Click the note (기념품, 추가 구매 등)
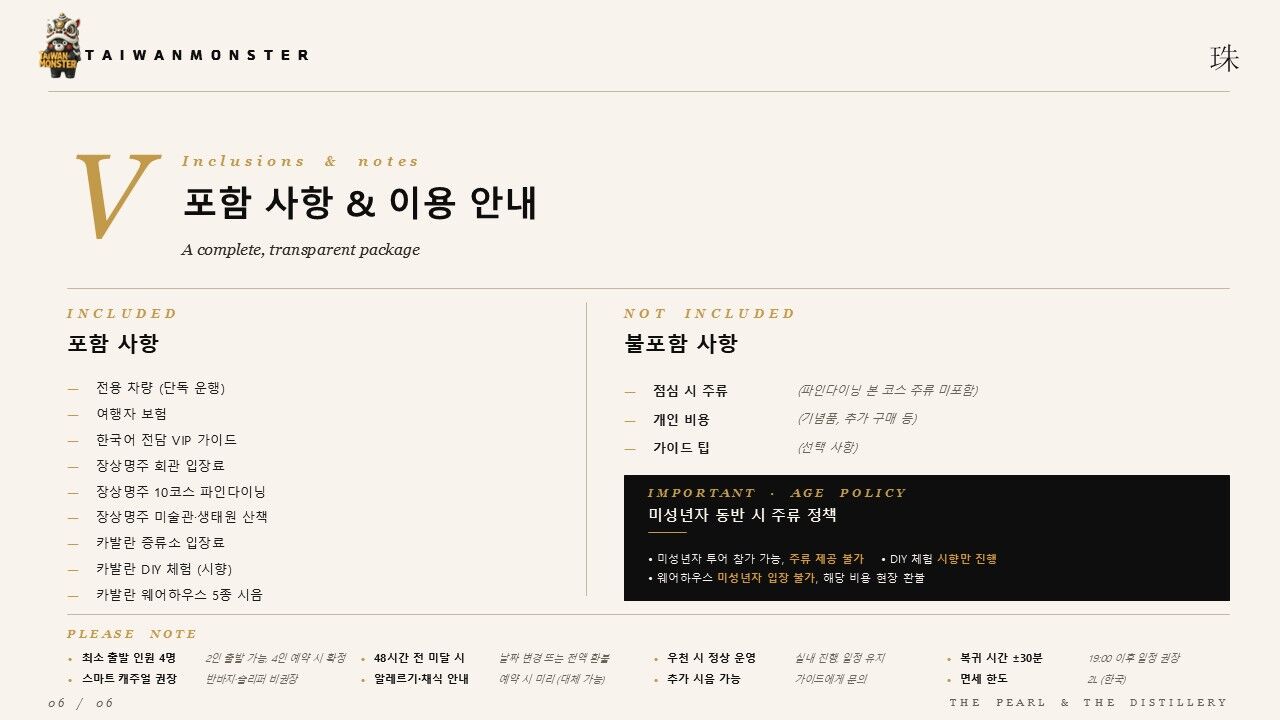Viewport: 1280px width, 720px height. click(x=857, y=418)
